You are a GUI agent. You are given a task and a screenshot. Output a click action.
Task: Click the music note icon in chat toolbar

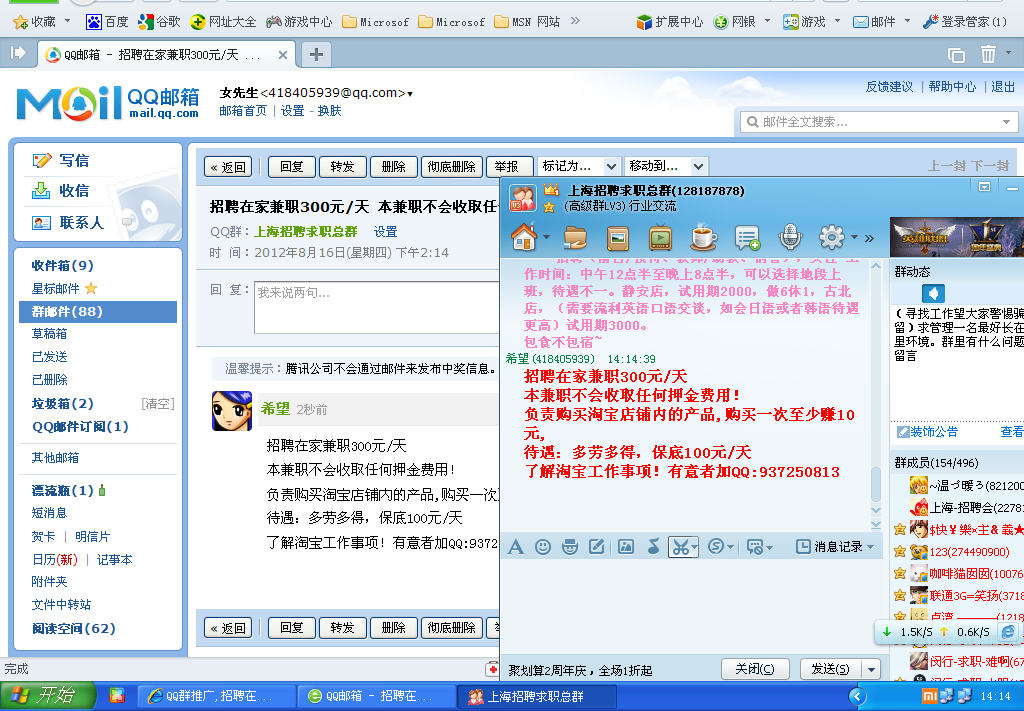point(653,547)
